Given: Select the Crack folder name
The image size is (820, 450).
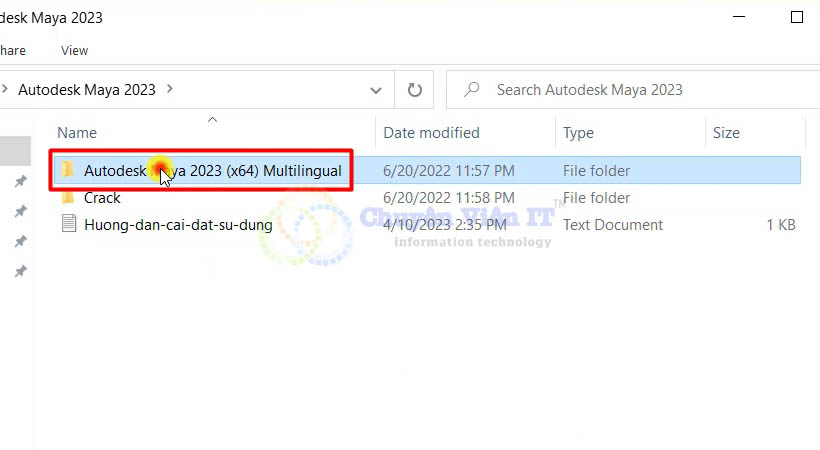Looking at the screenshot, I should point(102,198).
